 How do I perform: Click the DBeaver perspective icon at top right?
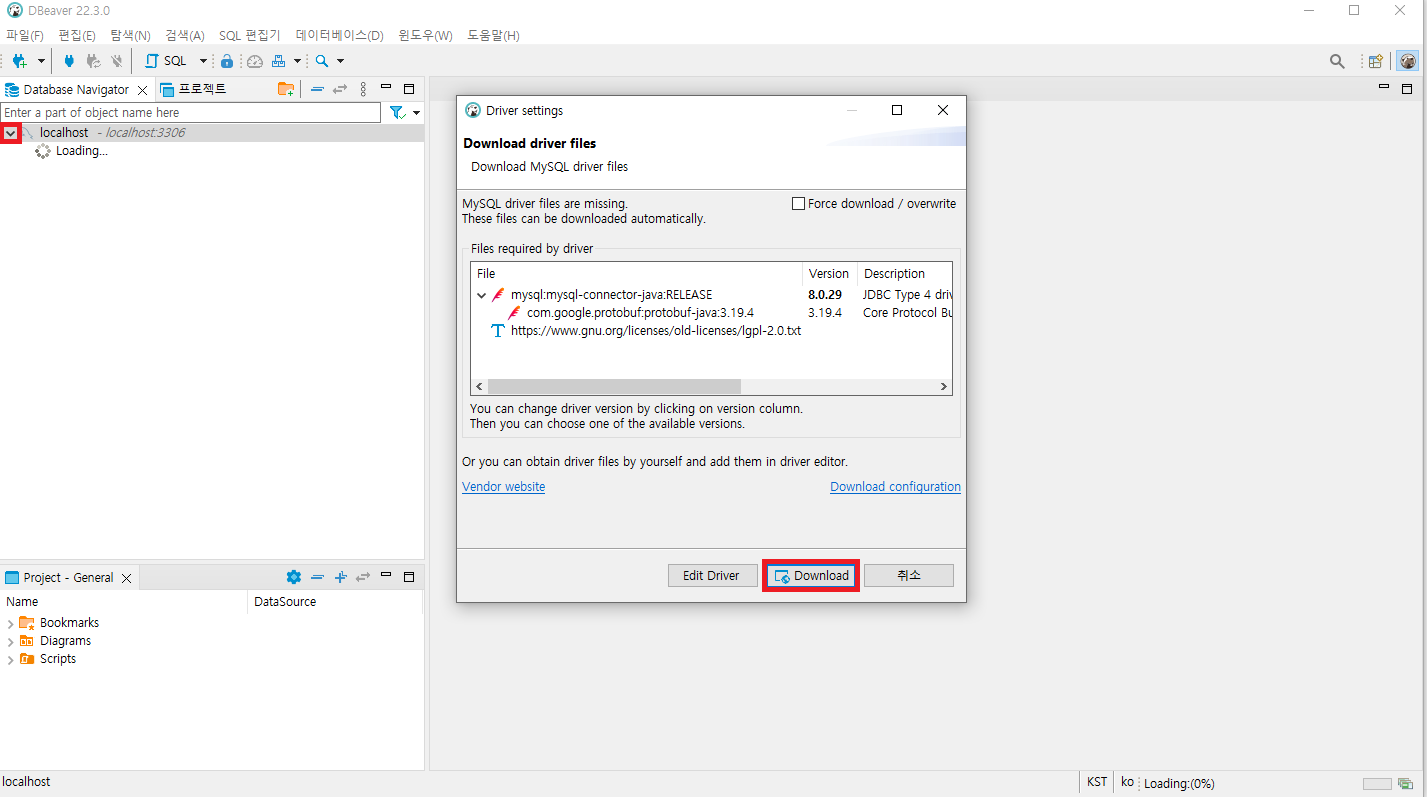coord(1407,61)
